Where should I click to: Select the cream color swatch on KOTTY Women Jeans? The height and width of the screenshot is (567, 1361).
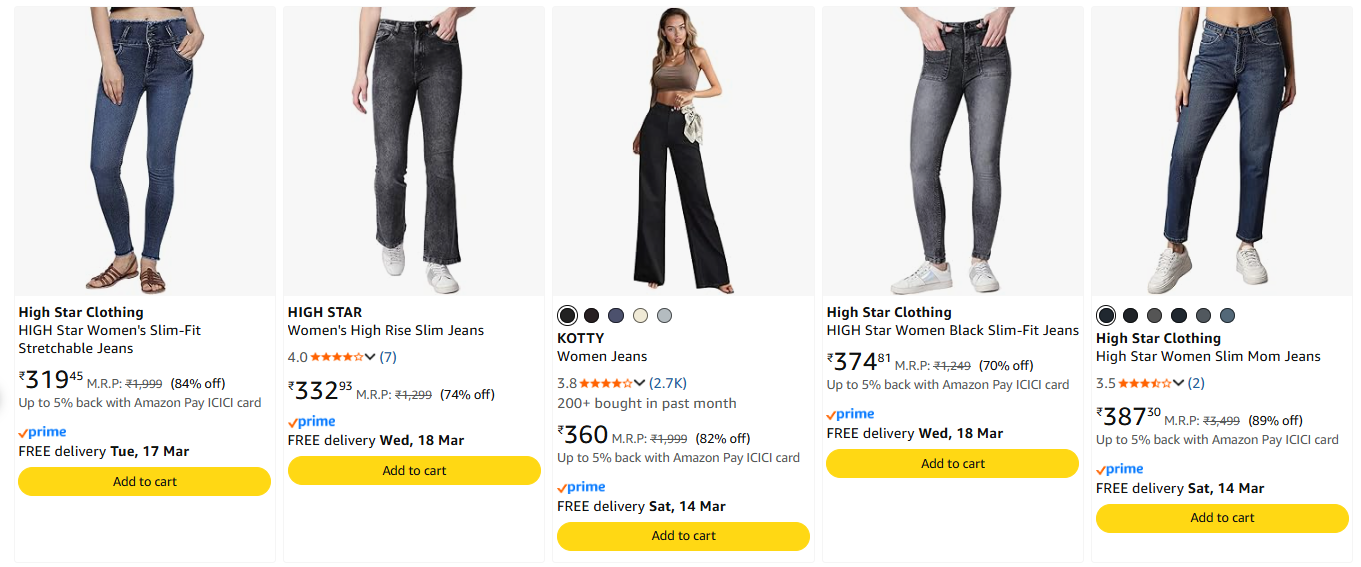coord(640,316)
